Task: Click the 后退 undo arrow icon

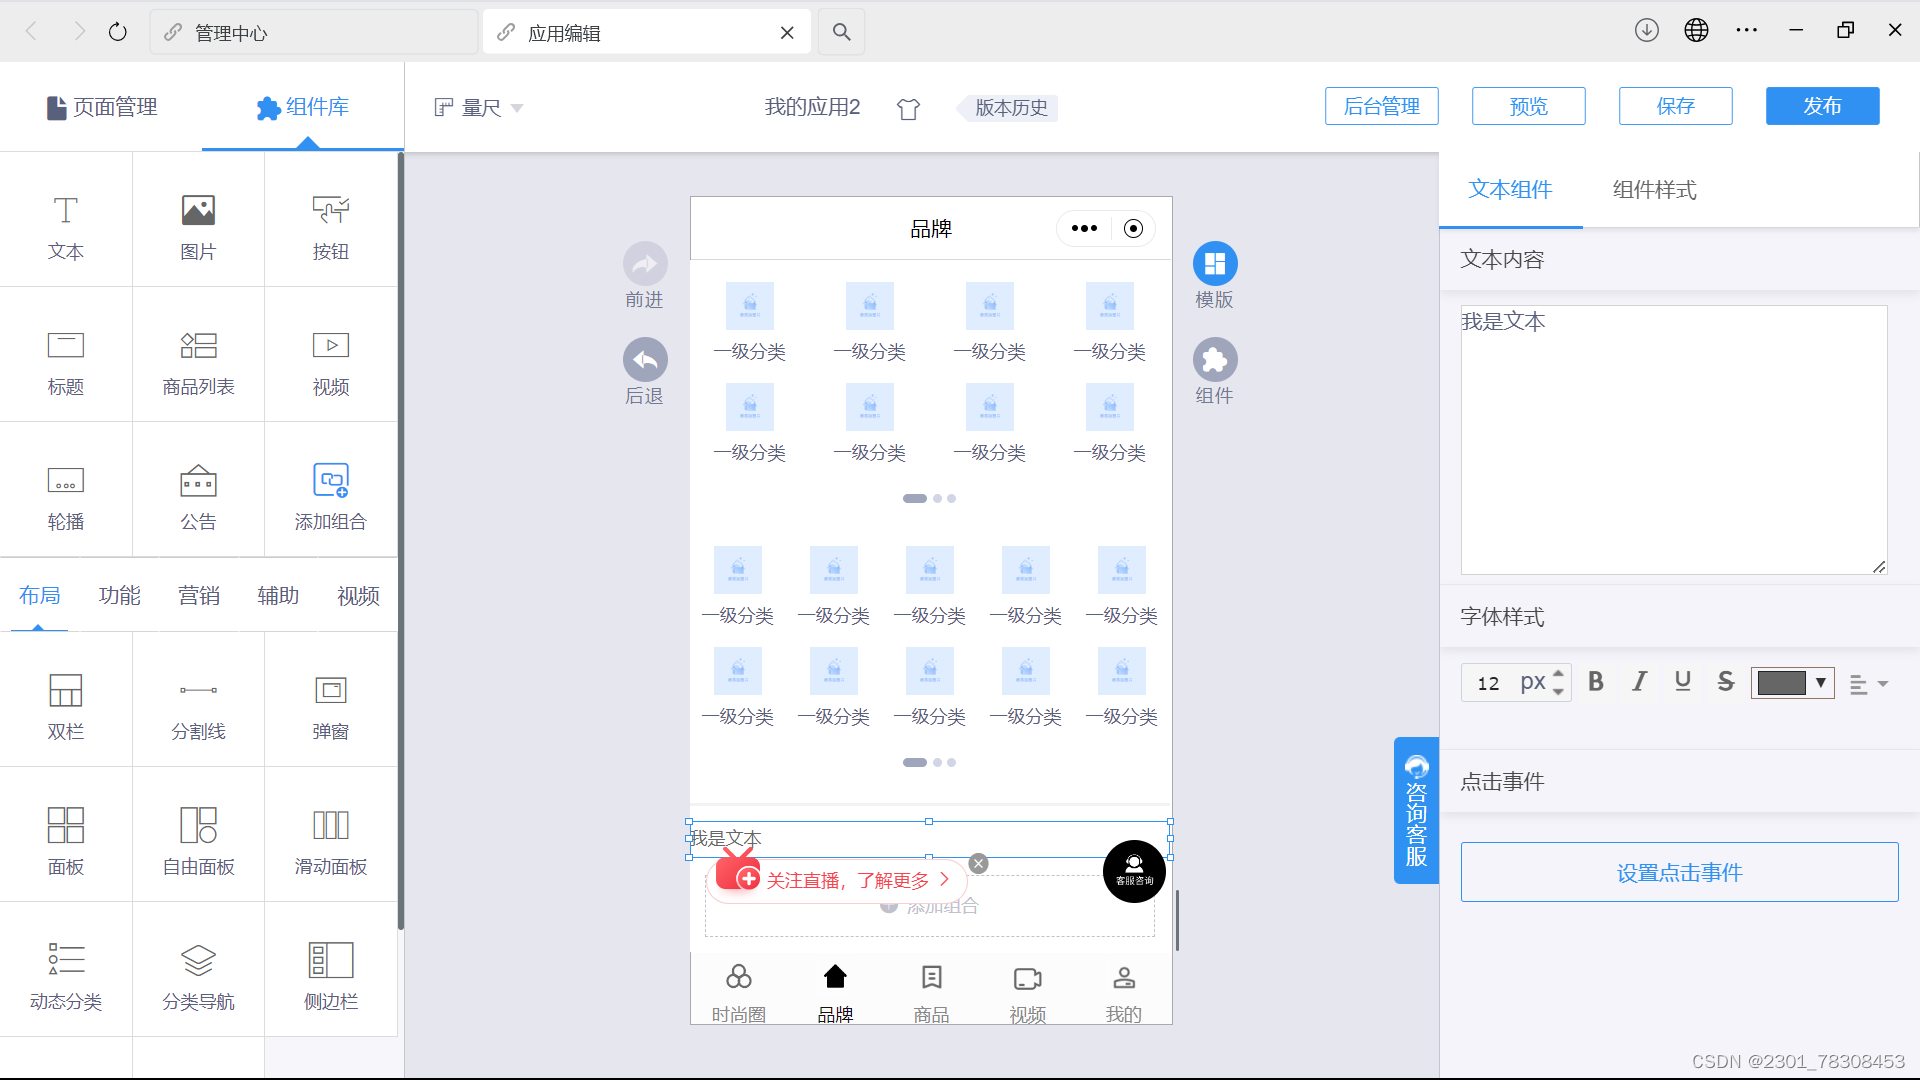Action: point(645,360)
